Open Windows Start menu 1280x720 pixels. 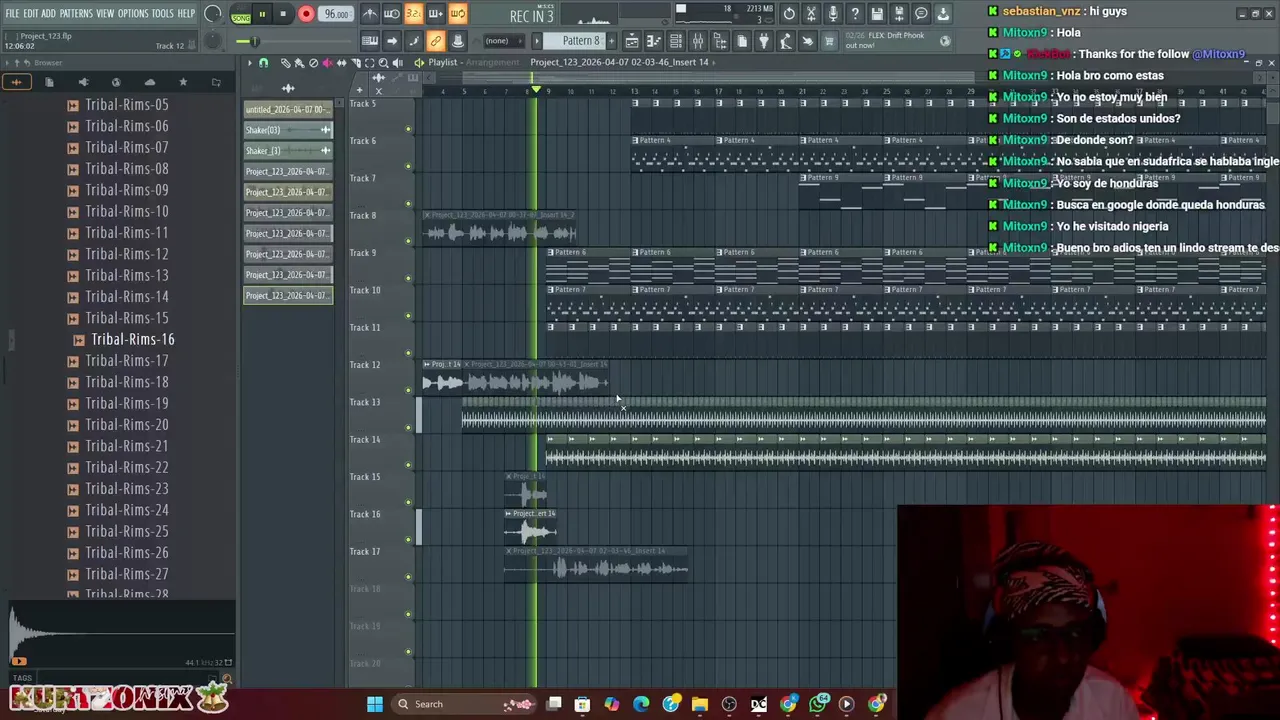coord(375,704)
